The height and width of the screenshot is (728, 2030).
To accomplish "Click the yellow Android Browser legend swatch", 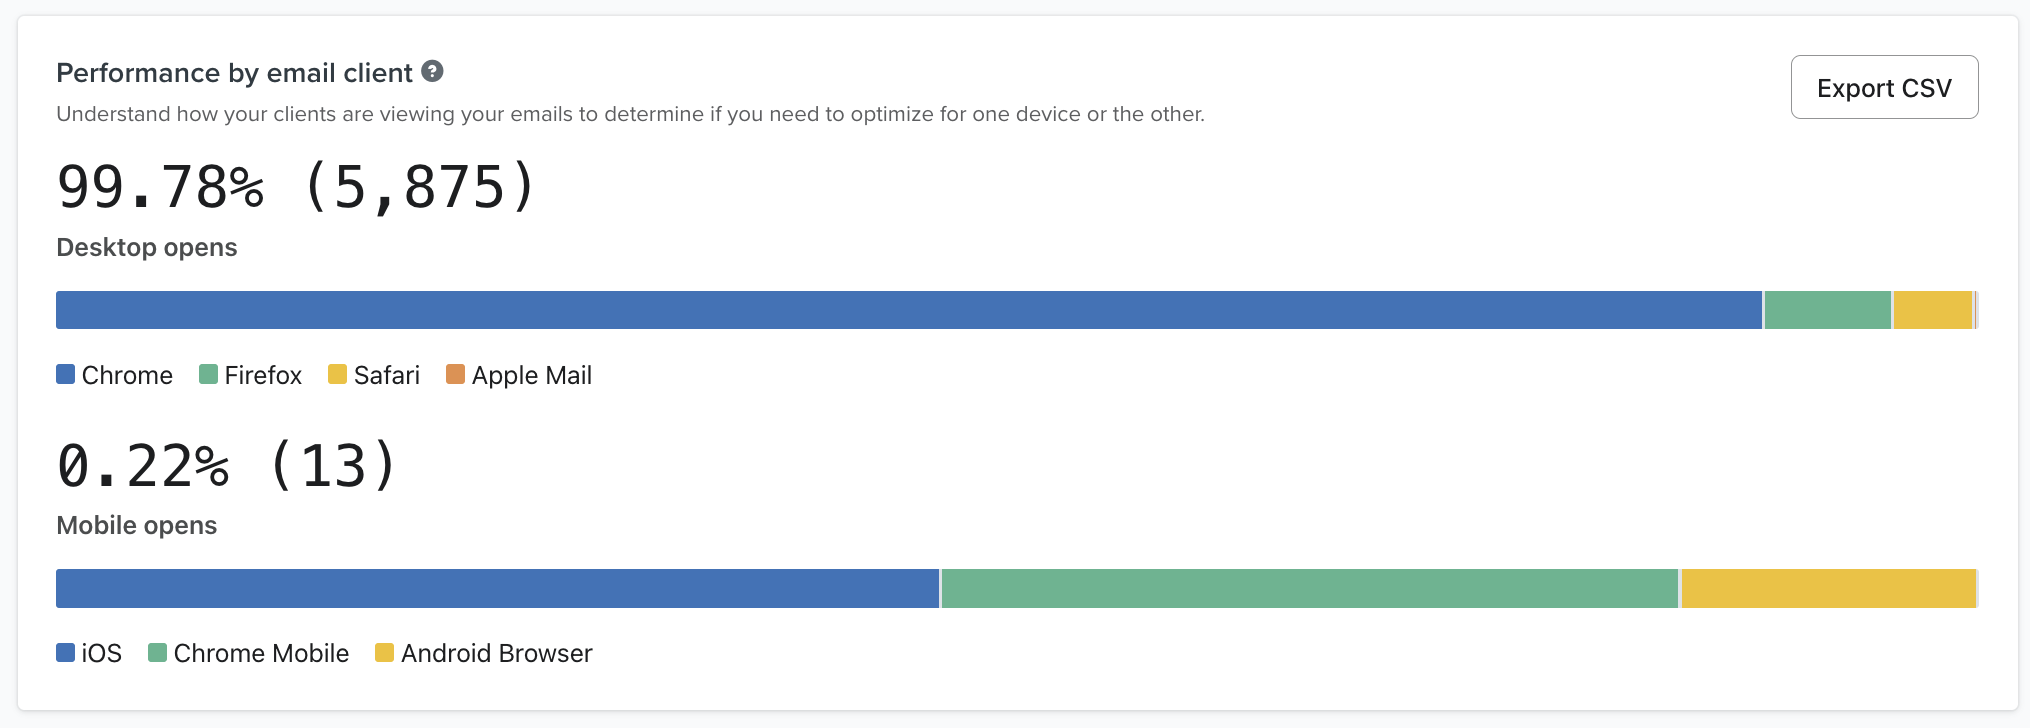I will click(x=384, y=652).
